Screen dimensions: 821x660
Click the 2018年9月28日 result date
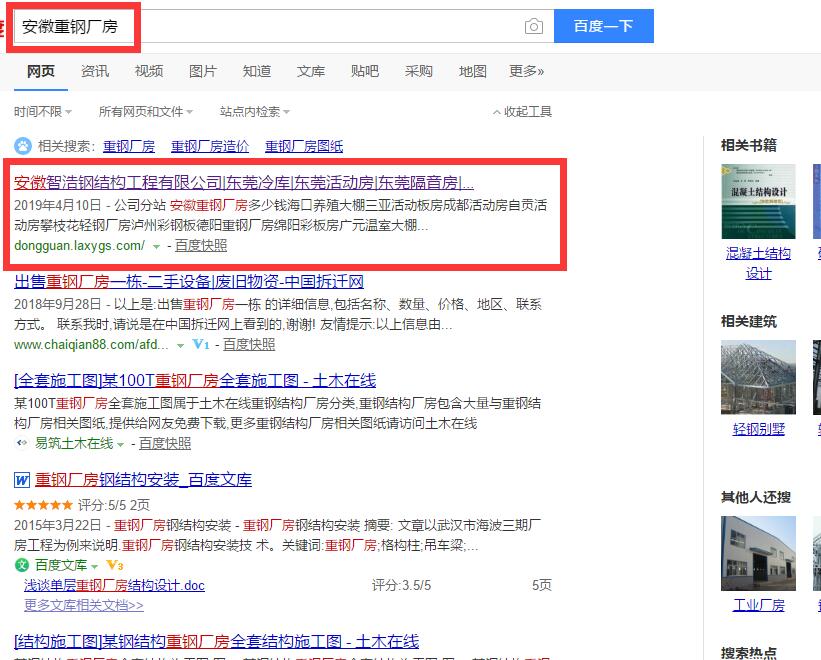click(x=58, y=304)
